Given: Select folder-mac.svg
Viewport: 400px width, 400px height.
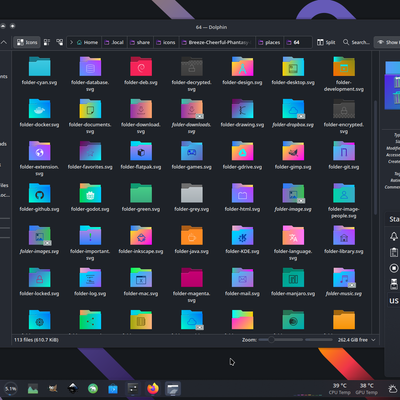Looking at the screenshot, I should 141,282.
